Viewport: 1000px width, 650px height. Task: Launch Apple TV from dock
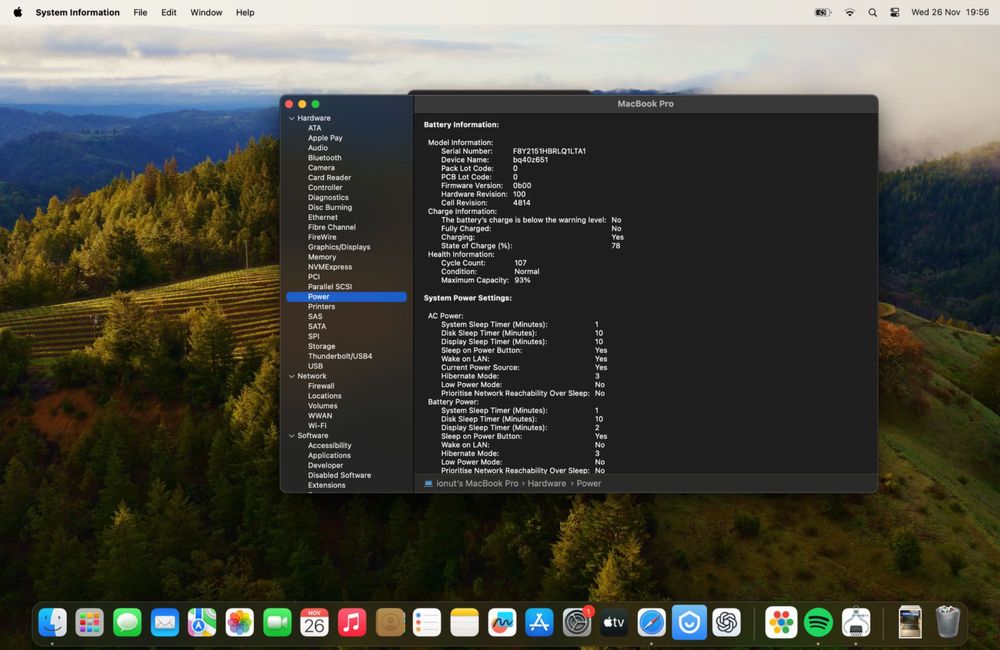[614, 622]
